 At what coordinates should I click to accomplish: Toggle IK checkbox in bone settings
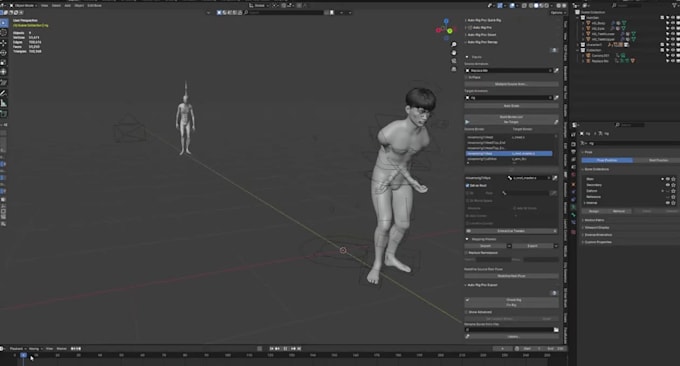coord(467,193)
